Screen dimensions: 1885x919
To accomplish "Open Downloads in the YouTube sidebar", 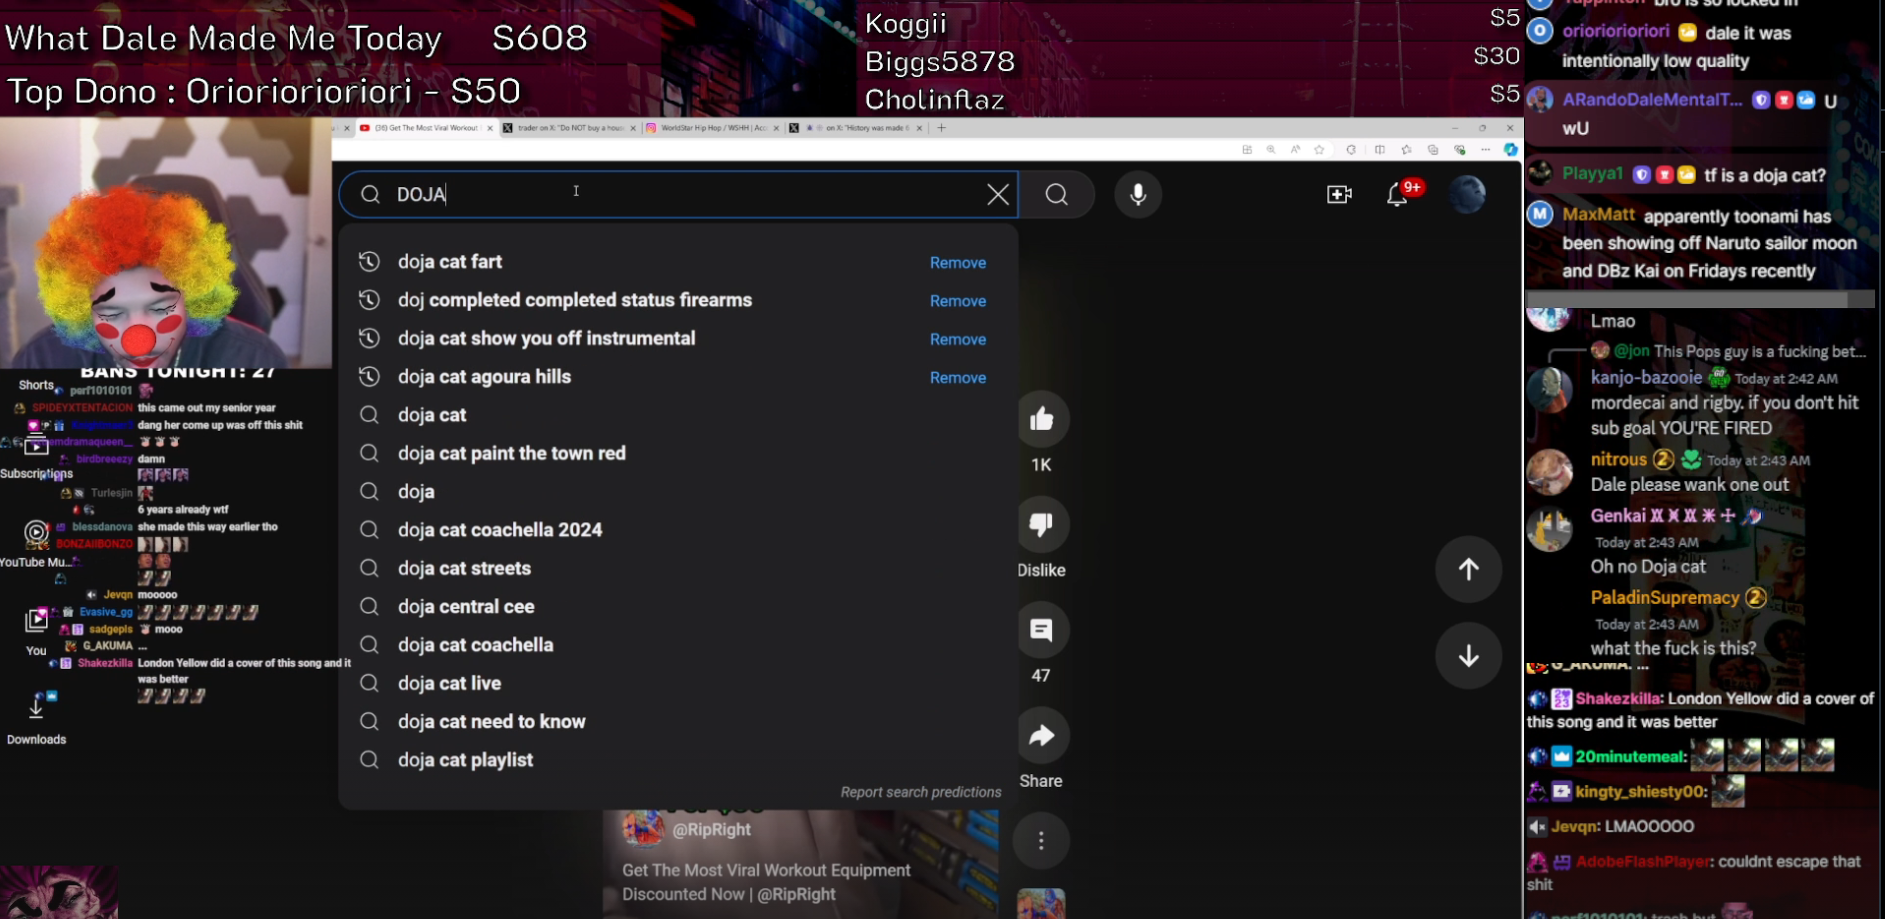I will (36, 719).
